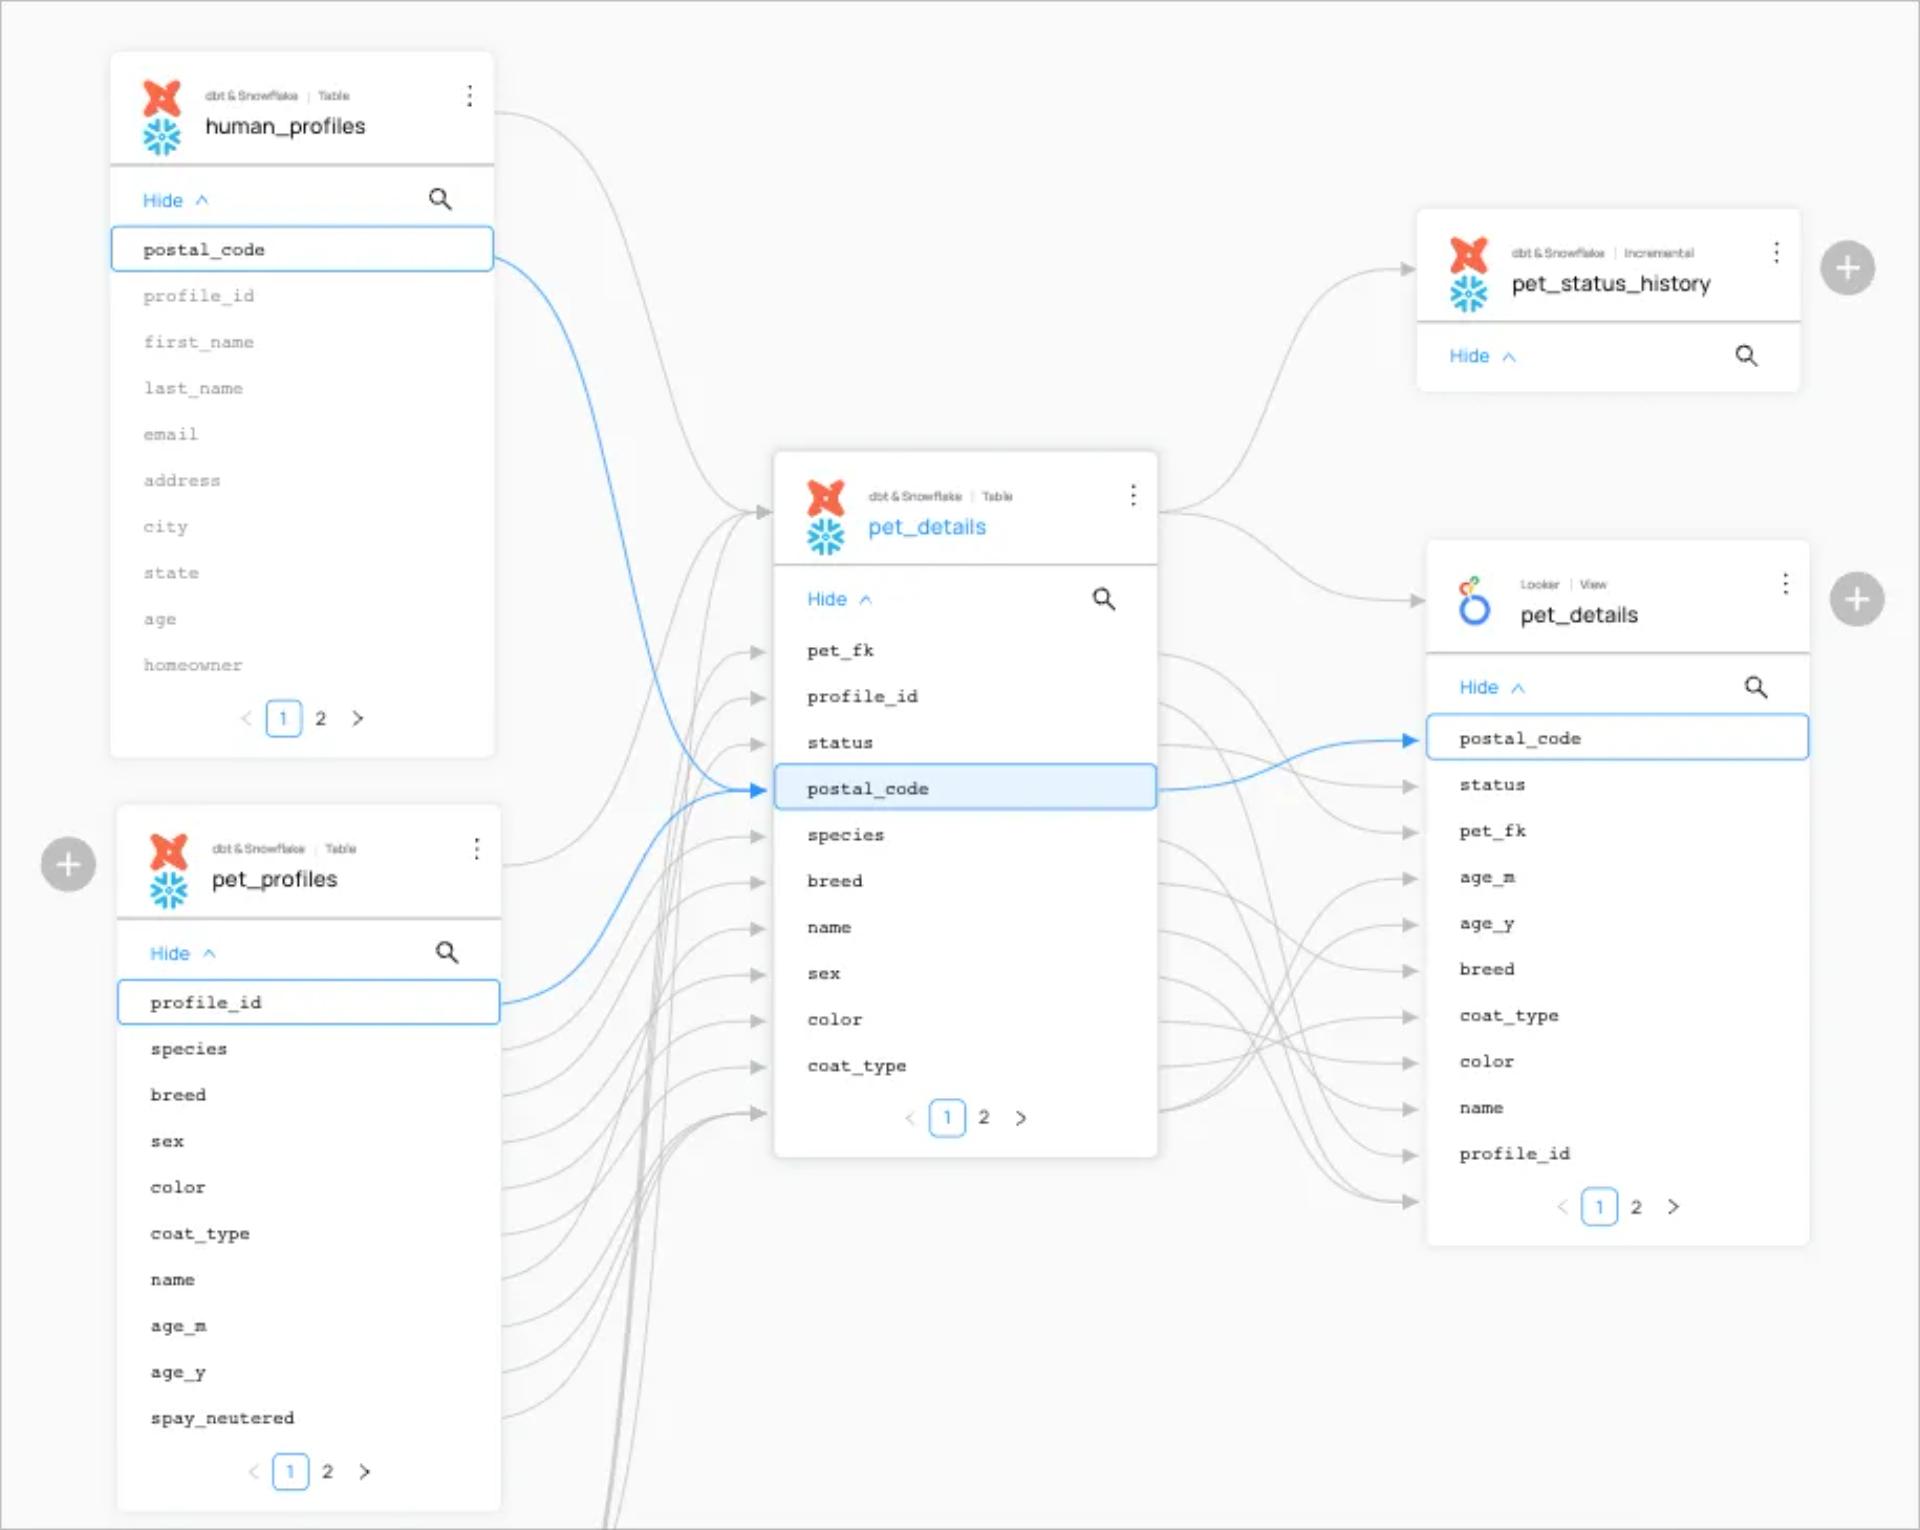Select homeowner column in human_profiles
1920x1530 pixels.
(x=302, y=665)
